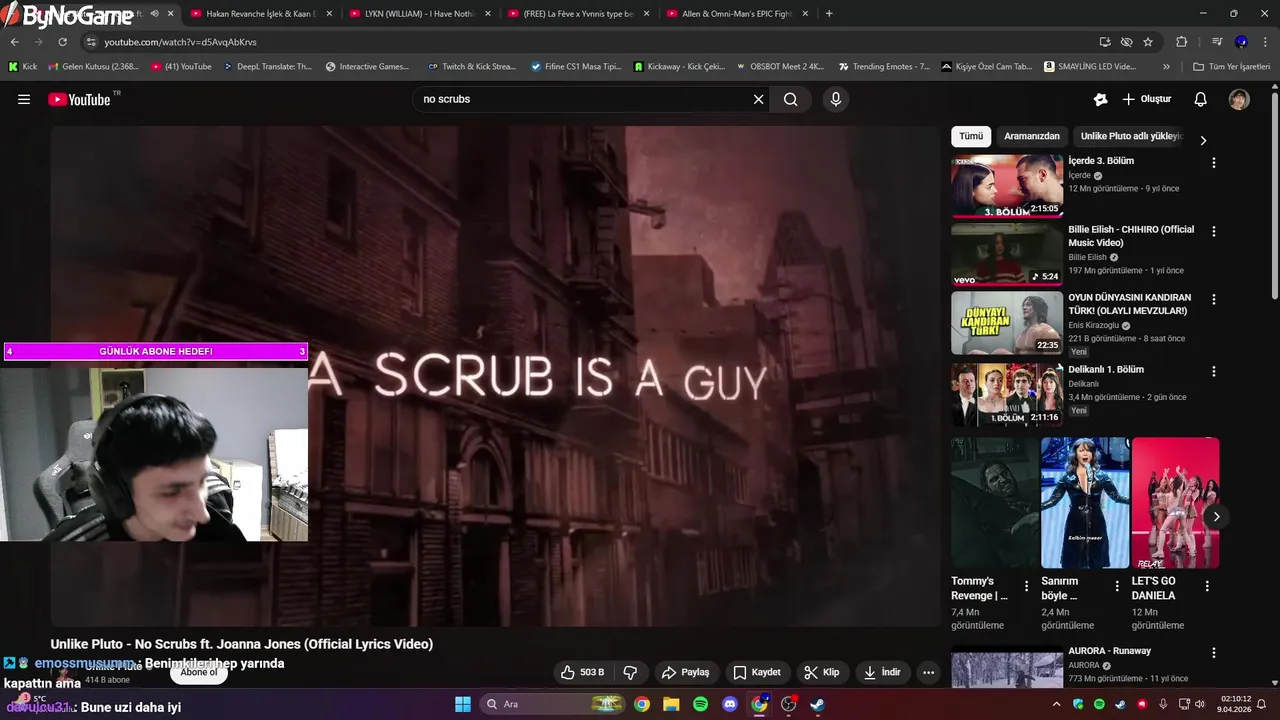View site information in address bar
Viewport: 1280px width, 720px height.
click(91, 42)
